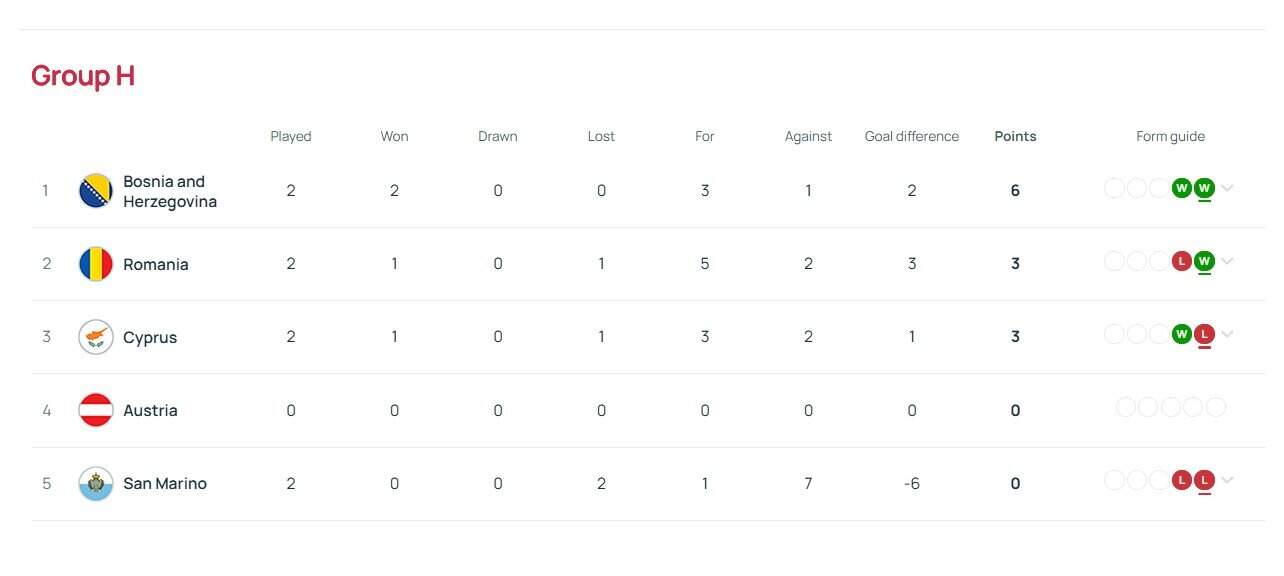Click the Cyprus flag icon

pos(96,337)
